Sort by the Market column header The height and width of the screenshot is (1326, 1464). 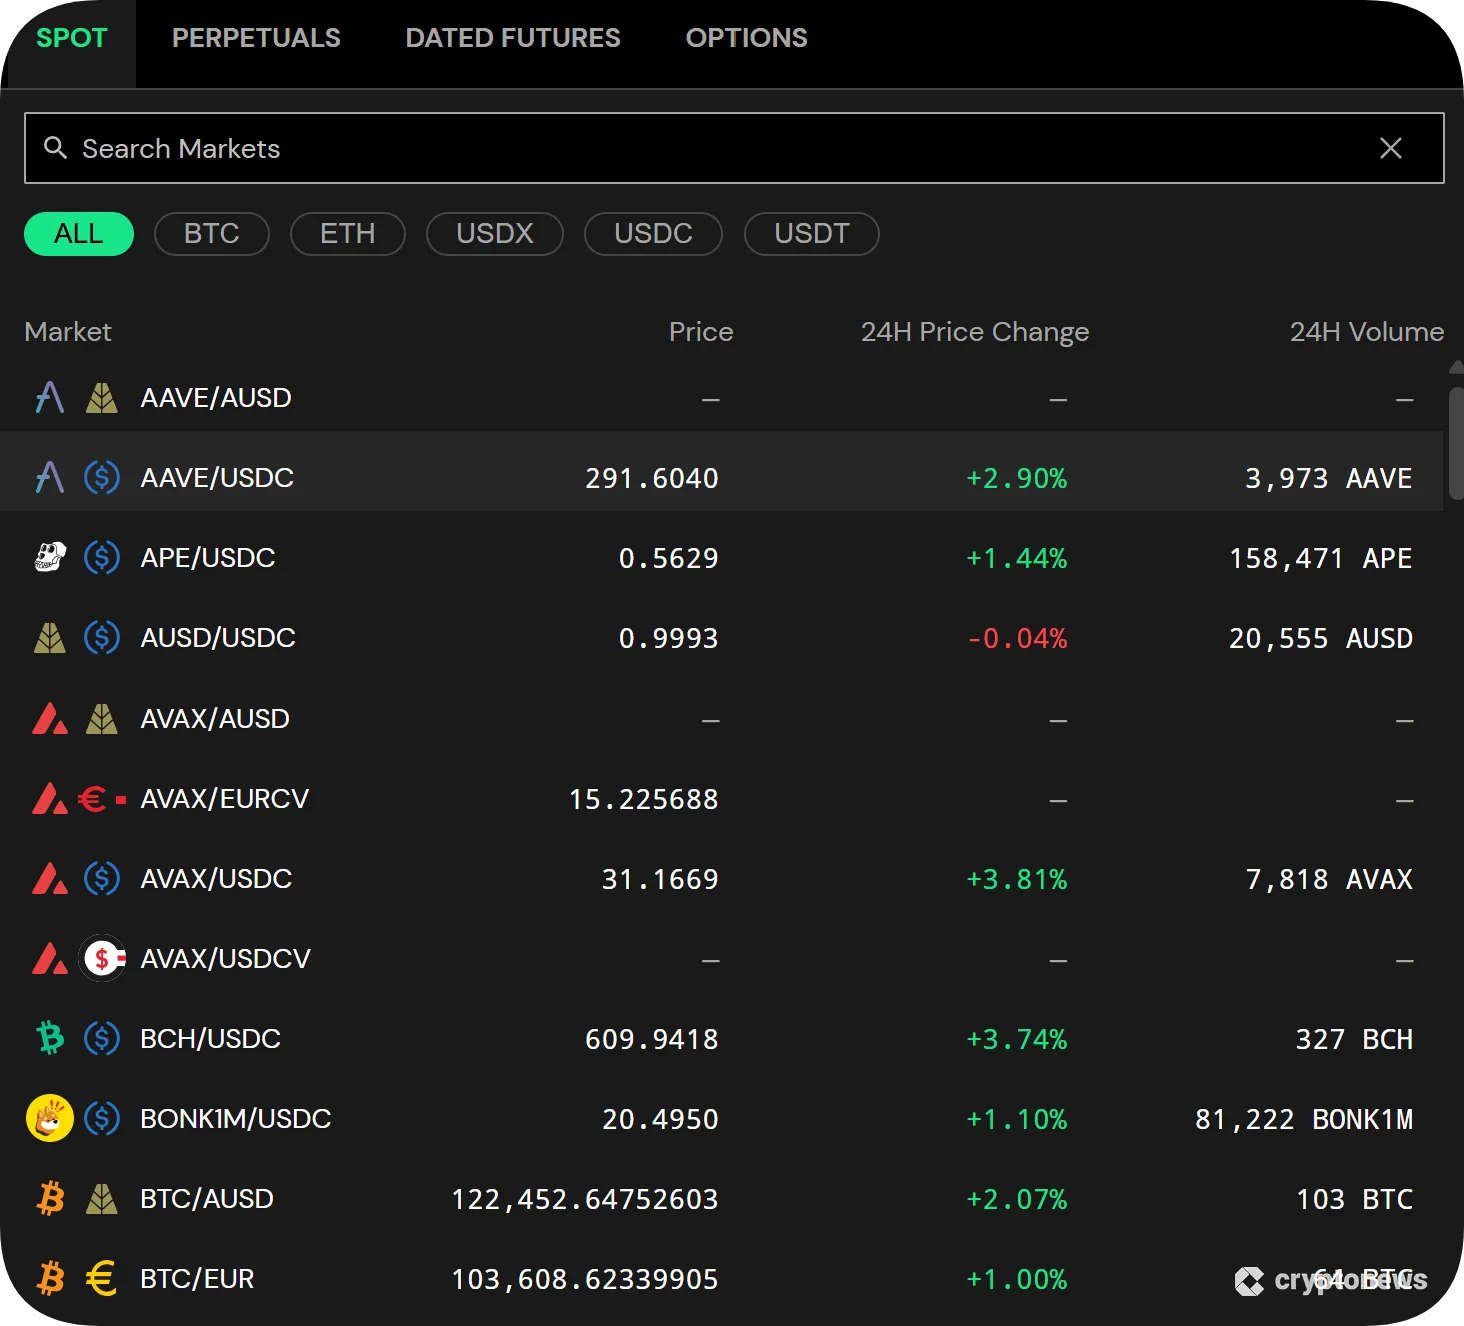point(68,332)
